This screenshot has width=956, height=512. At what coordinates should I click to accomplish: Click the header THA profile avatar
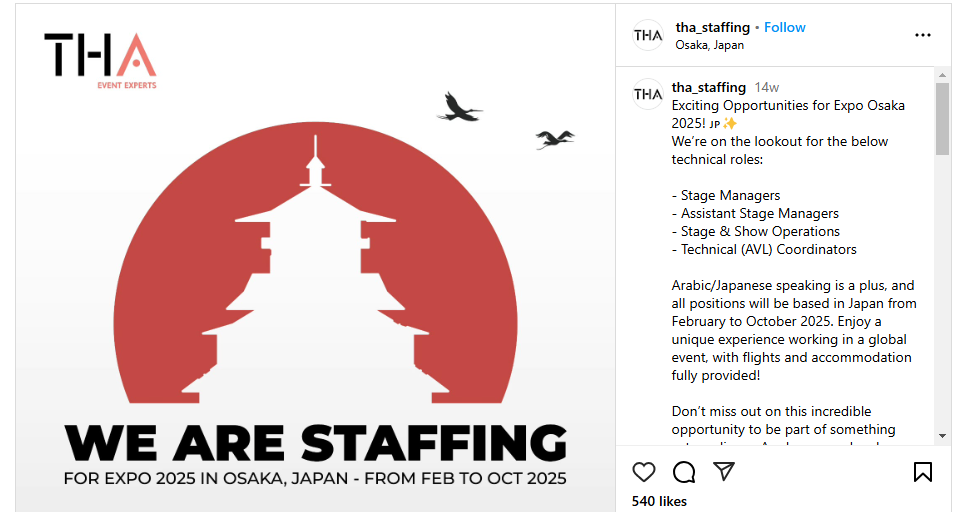[x=648, y=35]
